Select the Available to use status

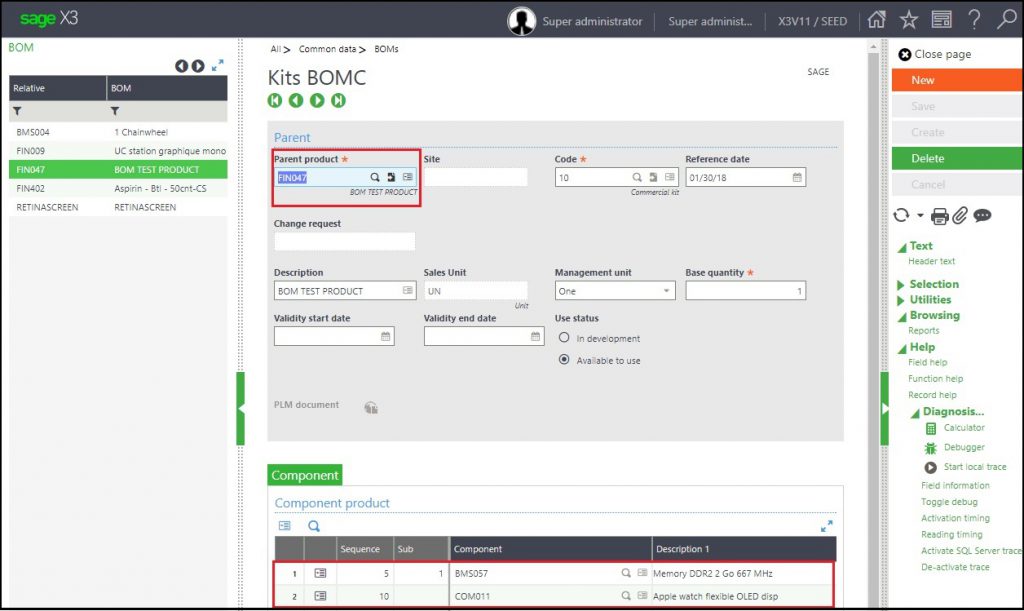pyautogui.click(x=564, y=360)
